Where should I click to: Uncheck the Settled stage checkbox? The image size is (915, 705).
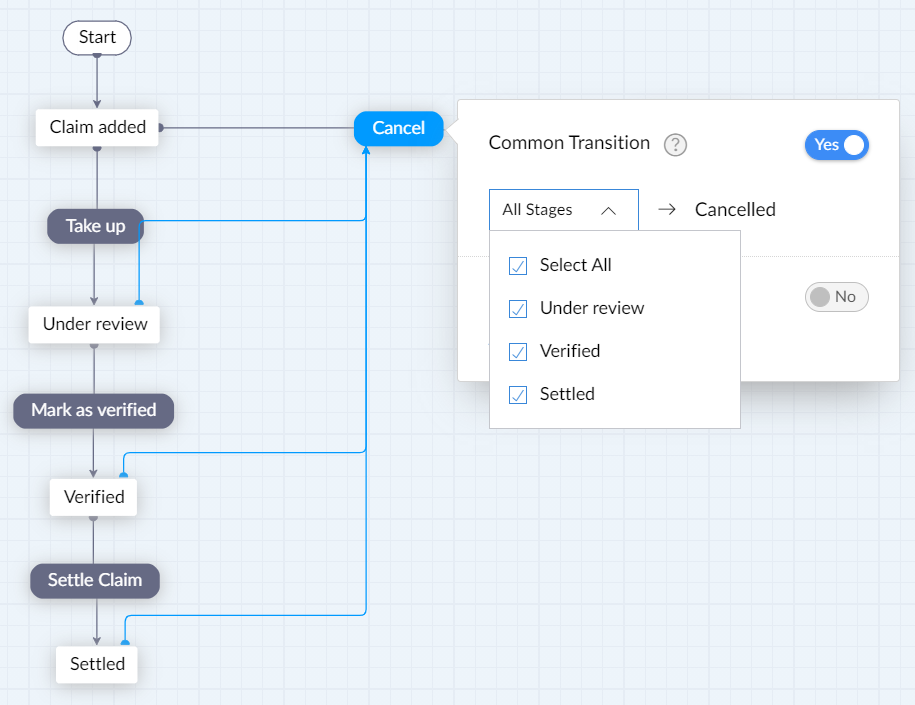(518, 395)
